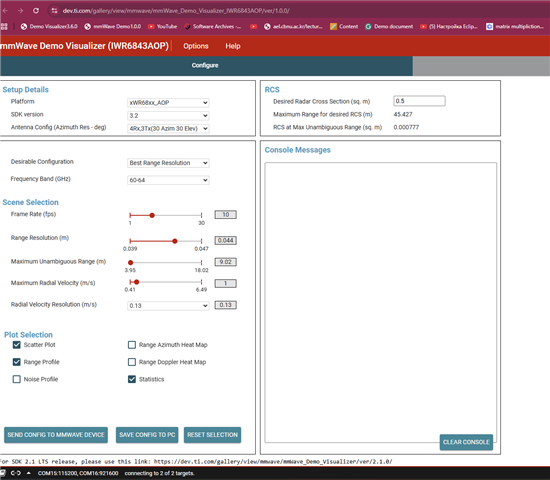Screen dimensions: 550x480
Task: Open the Content bookmark
Action: click(x=344, y=26)
